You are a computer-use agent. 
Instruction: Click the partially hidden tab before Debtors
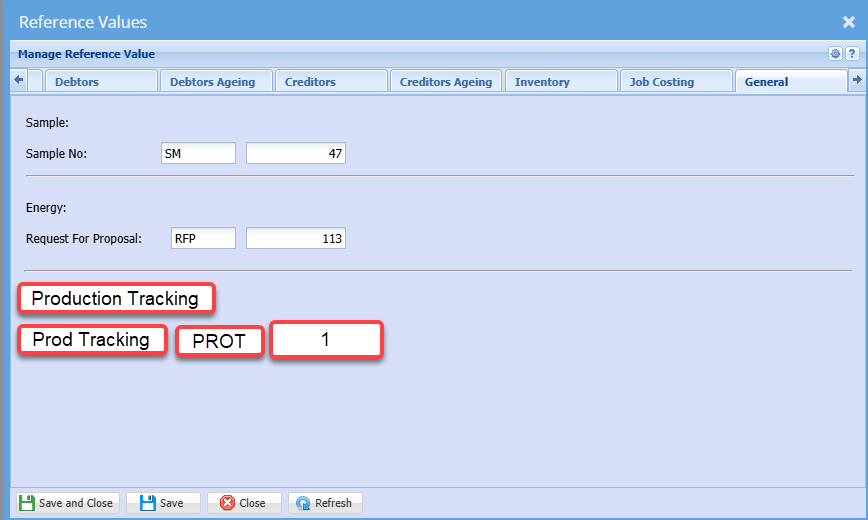coord(35,81)
